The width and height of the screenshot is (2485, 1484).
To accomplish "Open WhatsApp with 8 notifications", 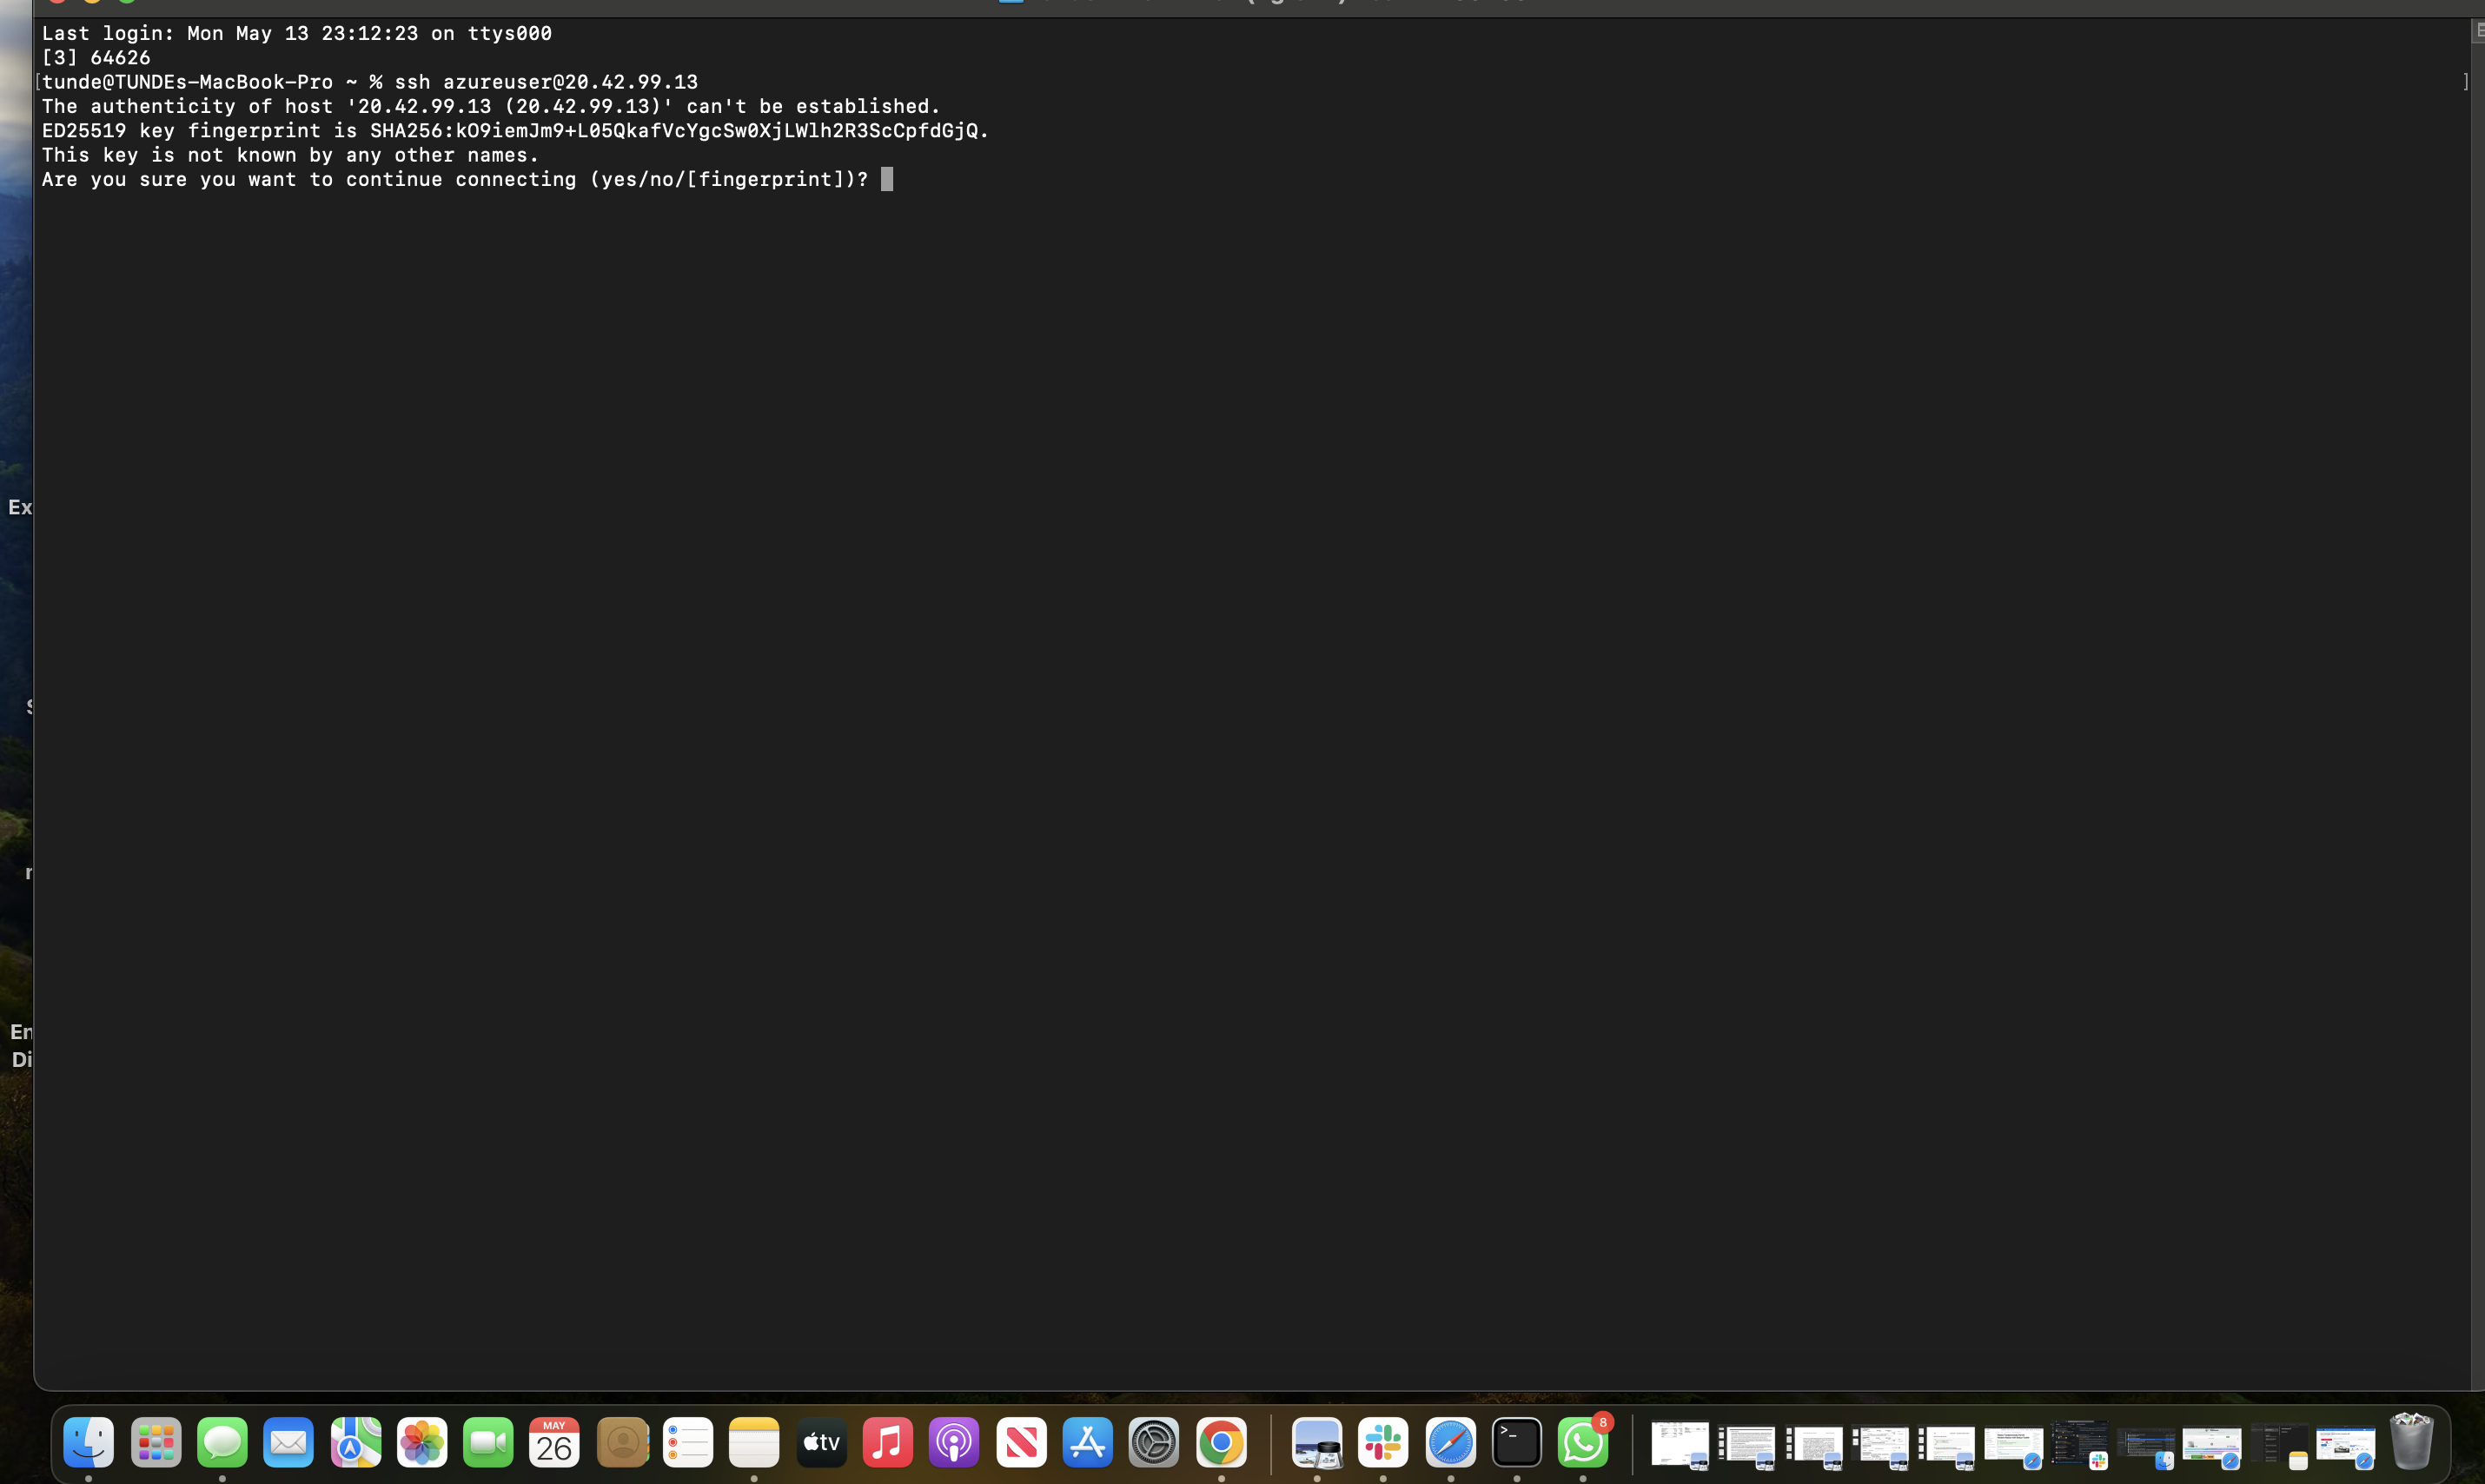I will click(1583, 1442).
